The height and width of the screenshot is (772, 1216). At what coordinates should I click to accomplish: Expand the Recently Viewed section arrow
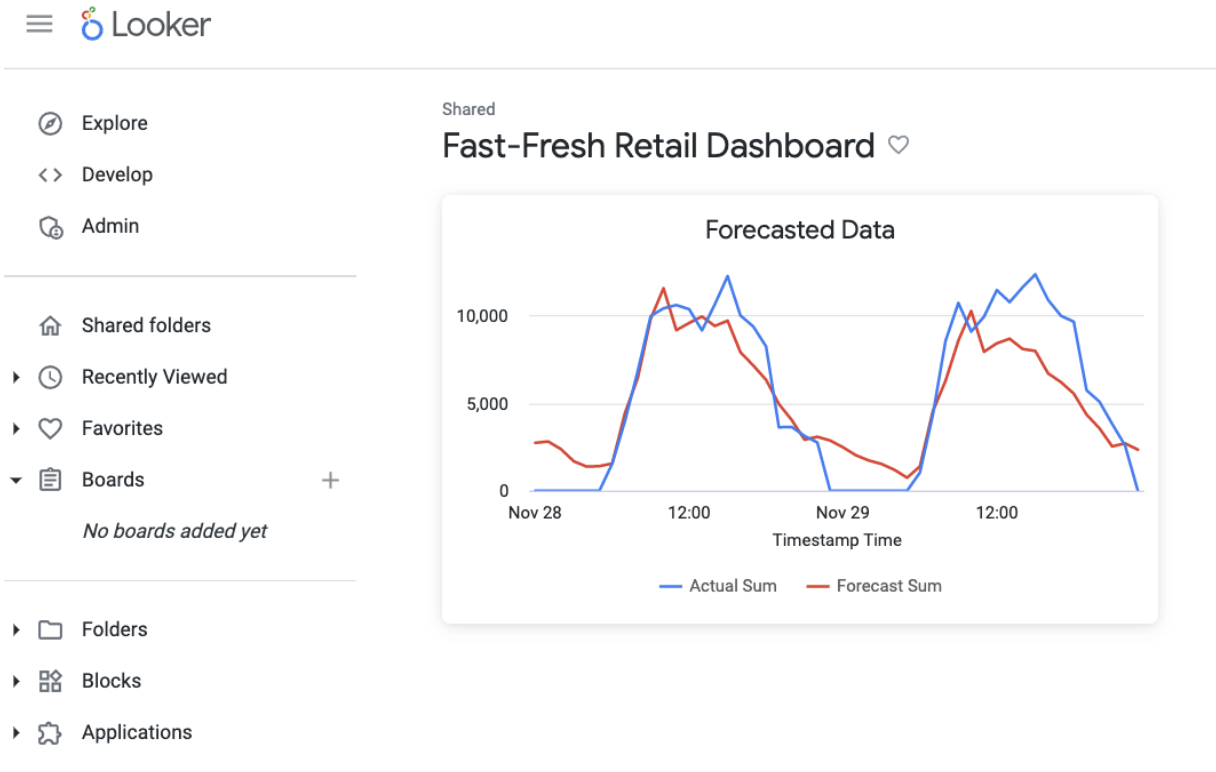(x=16, y=378)
